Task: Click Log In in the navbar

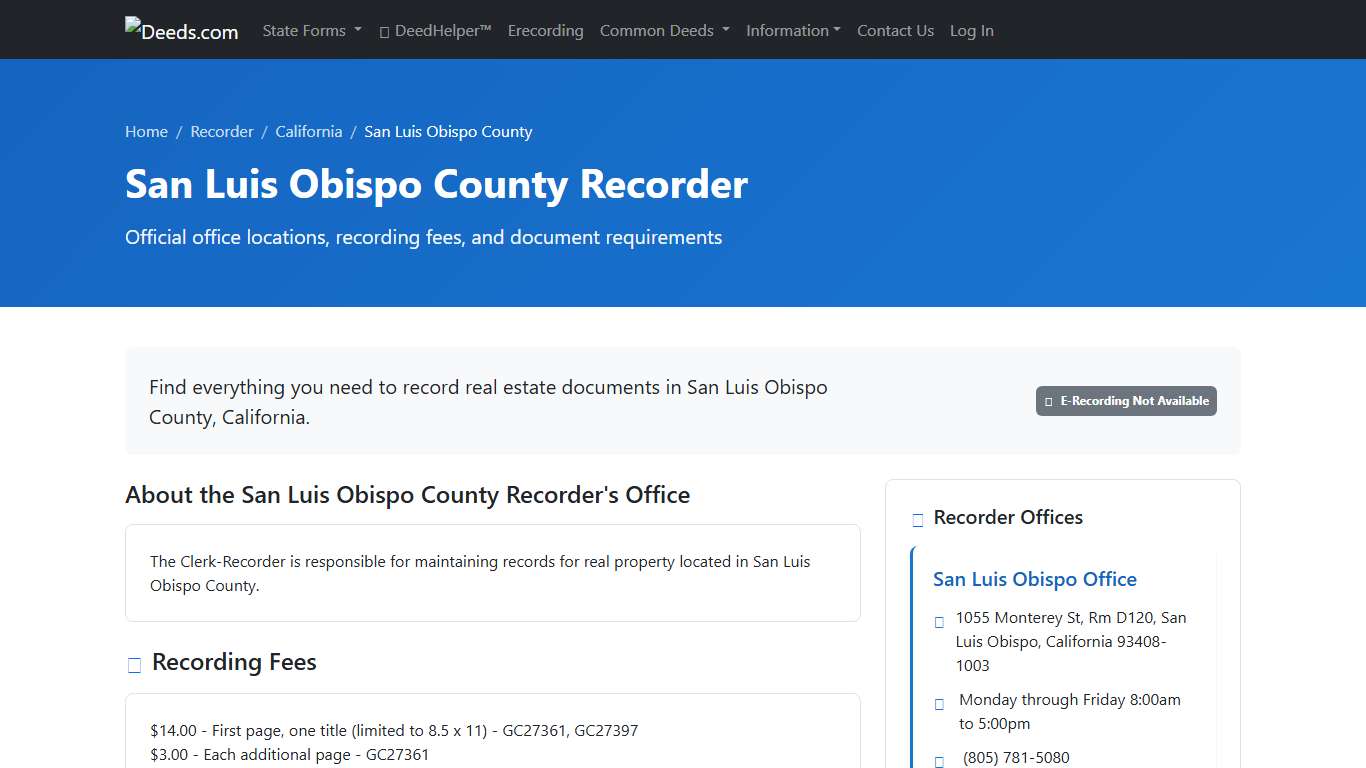Action: (971, 31)
